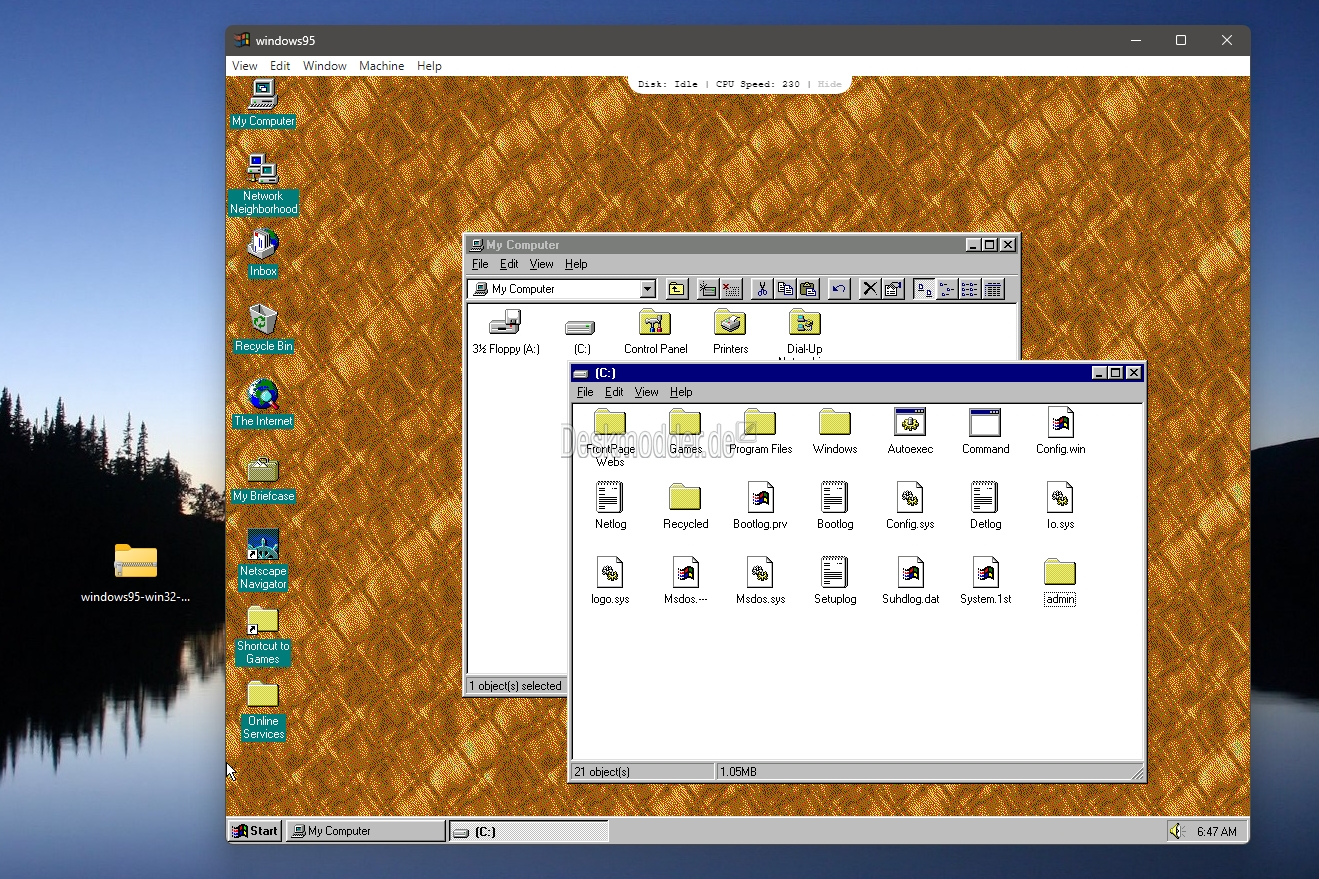Screen dimensions: 1319x879
Task: Select the logo.sys file
Action: coord(610,581)
